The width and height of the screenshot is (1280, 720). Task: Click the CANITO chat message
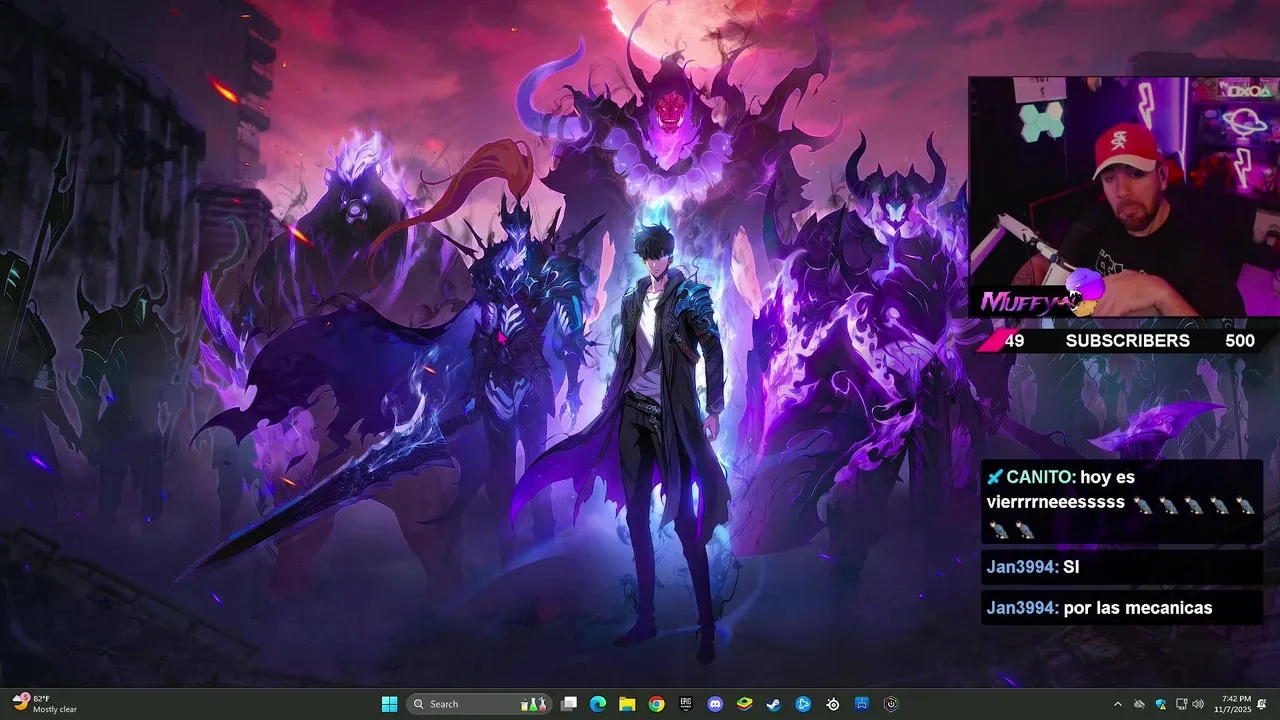(1122, 503)
